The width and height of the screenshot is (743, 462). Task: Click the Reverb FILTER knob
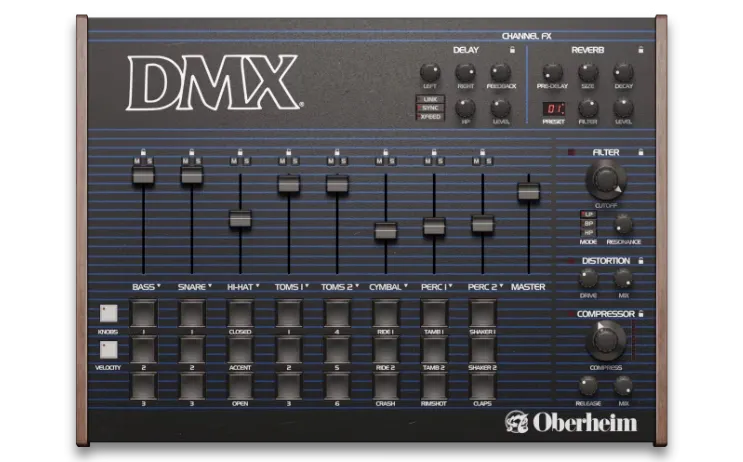[x=588, y=109]
